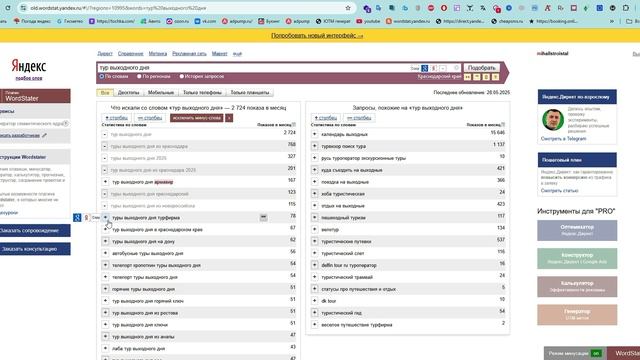640x360 pixels.
Task: Open the translate extension icon in toolbar
Action: (x=482, y=8)
